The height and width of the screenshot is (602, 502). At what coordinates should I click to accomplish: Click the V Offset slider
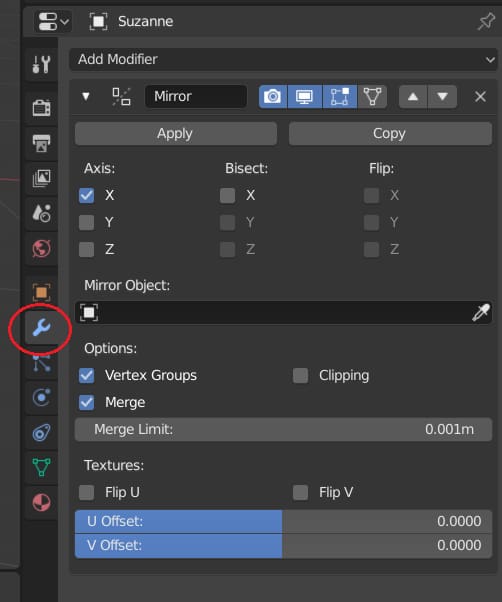pyautogui.click(x=283, y=546)
